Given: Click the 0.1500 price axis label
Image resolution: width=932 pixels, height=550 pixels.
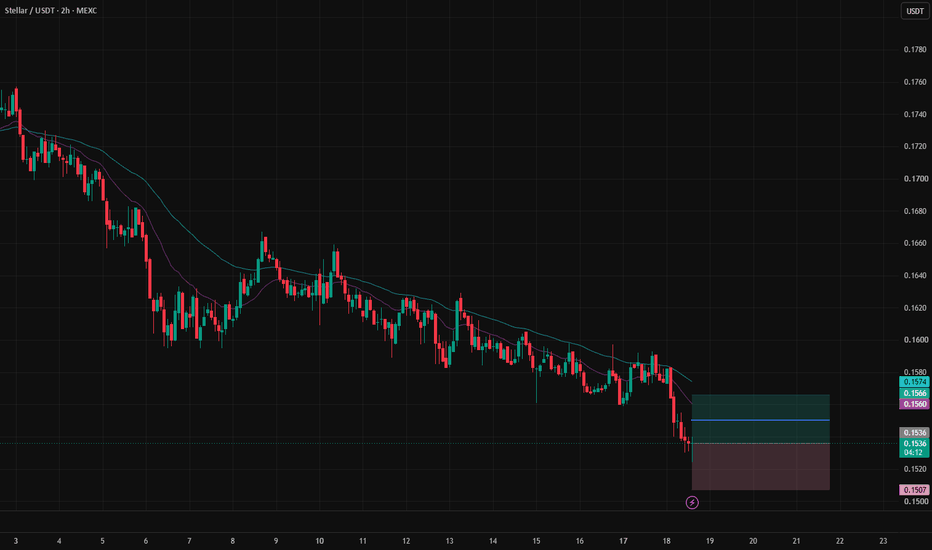Looking at the screenshot, I should pos(915,501).
